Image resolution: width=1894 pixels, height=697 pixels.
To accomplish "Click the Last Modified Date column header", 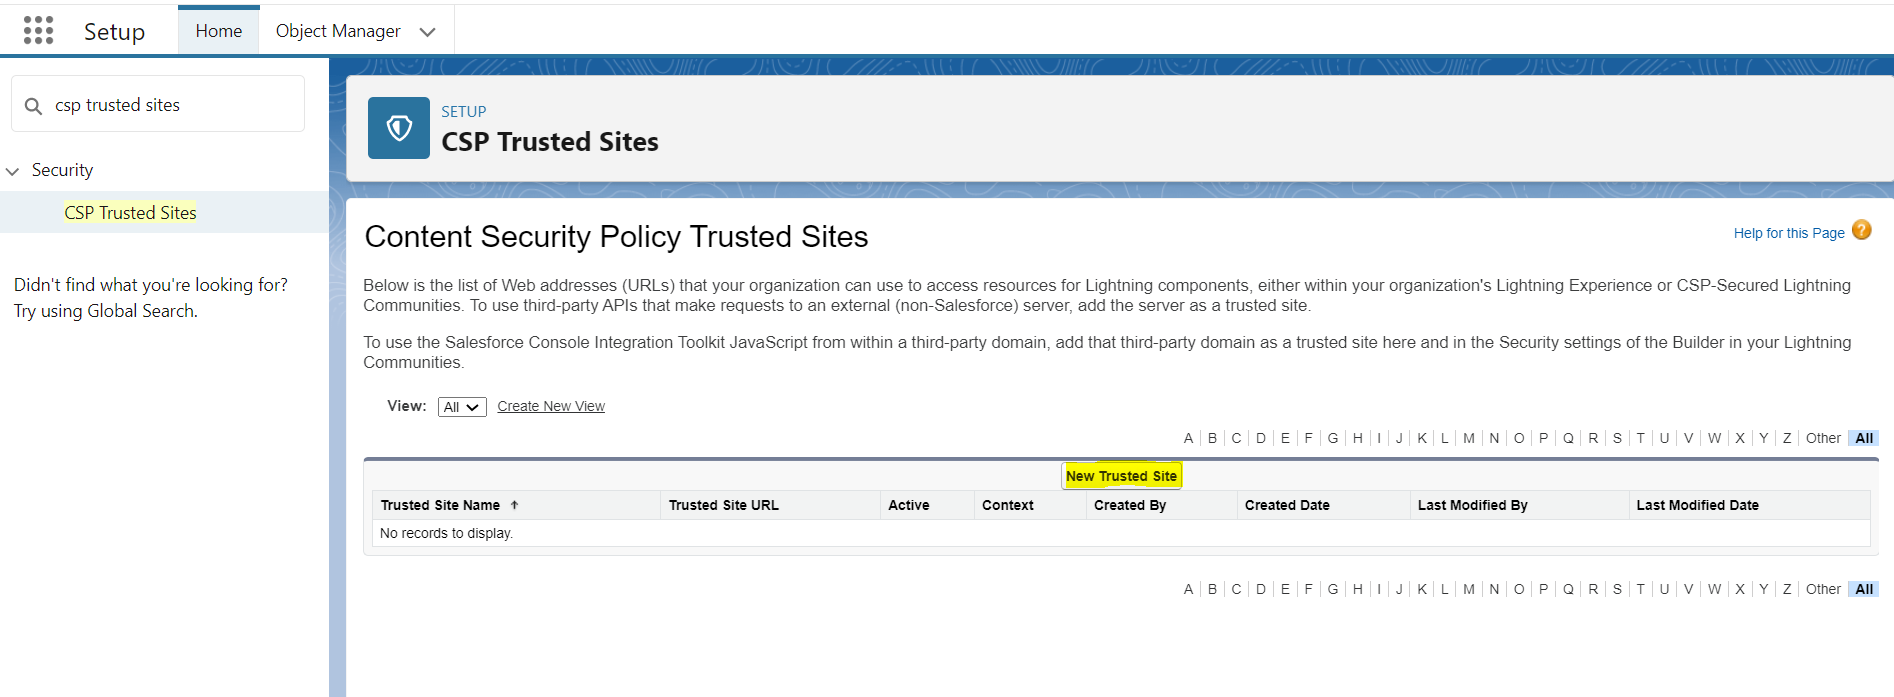I will [1697, 505].
